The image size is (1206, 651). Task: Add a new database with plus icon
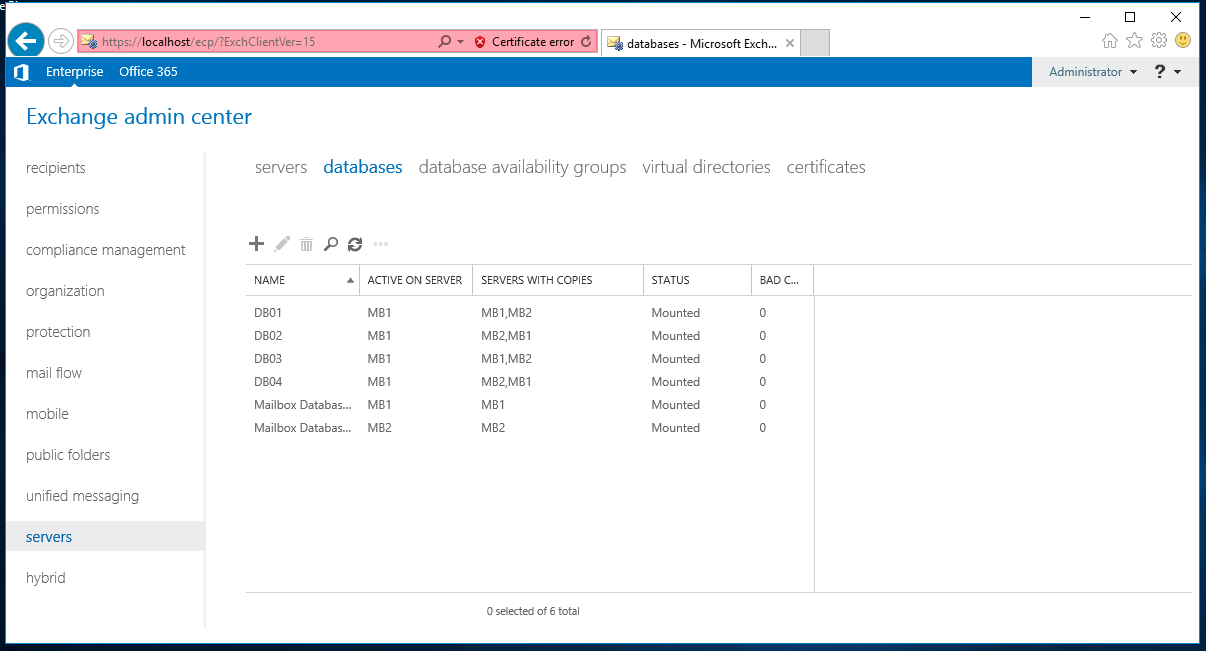(256, 244)
